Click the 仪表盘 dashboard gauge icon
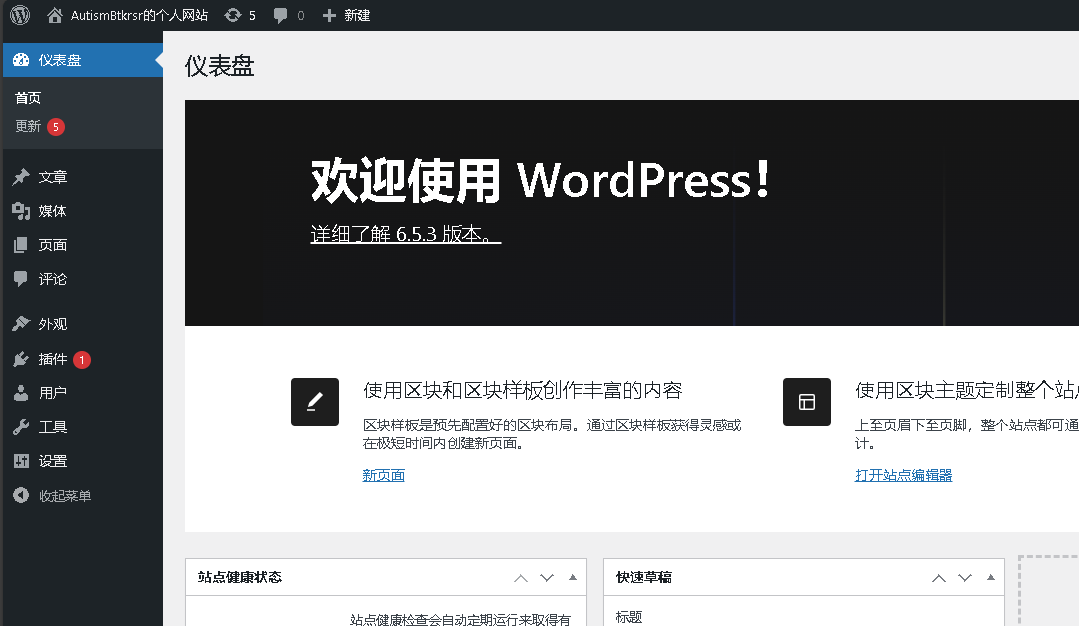This screenshot has width=1079, height=626. 21,60
